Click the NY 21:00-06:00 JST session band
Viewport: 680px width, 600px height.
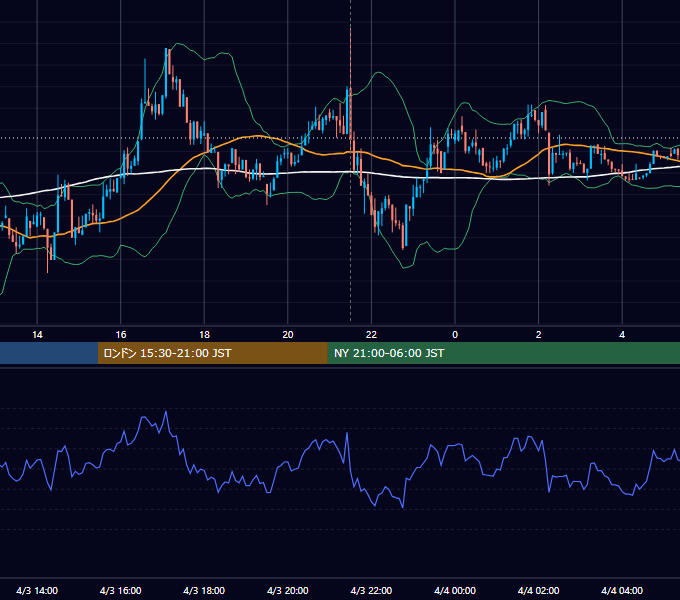pyautogui.click(x=503, y=353)
